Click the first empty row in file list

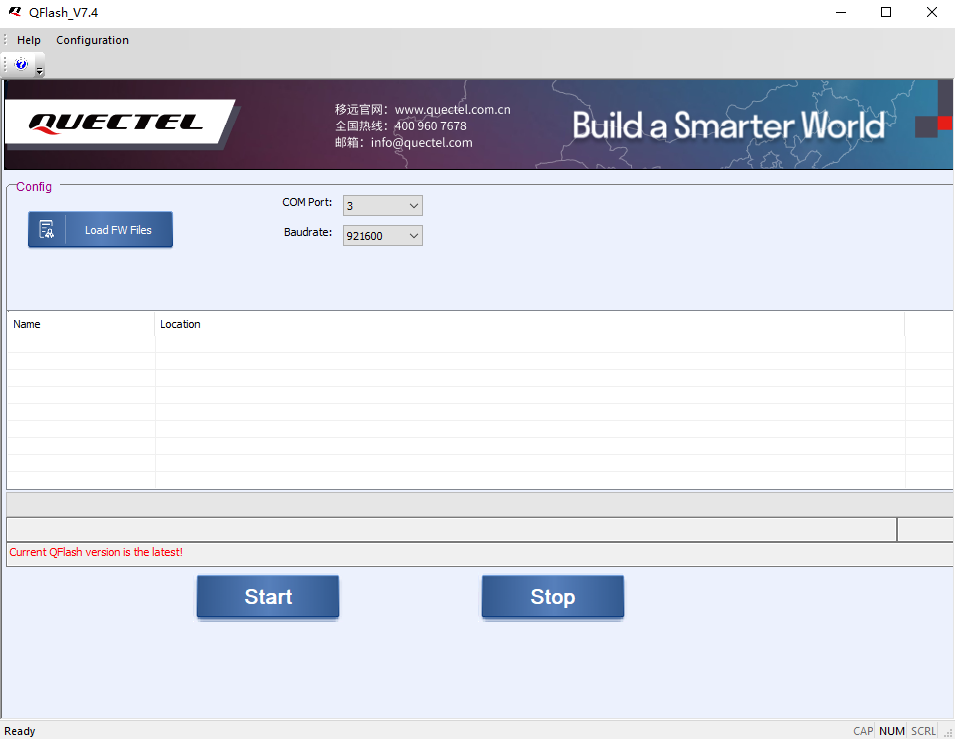click(x=456, y=344)
